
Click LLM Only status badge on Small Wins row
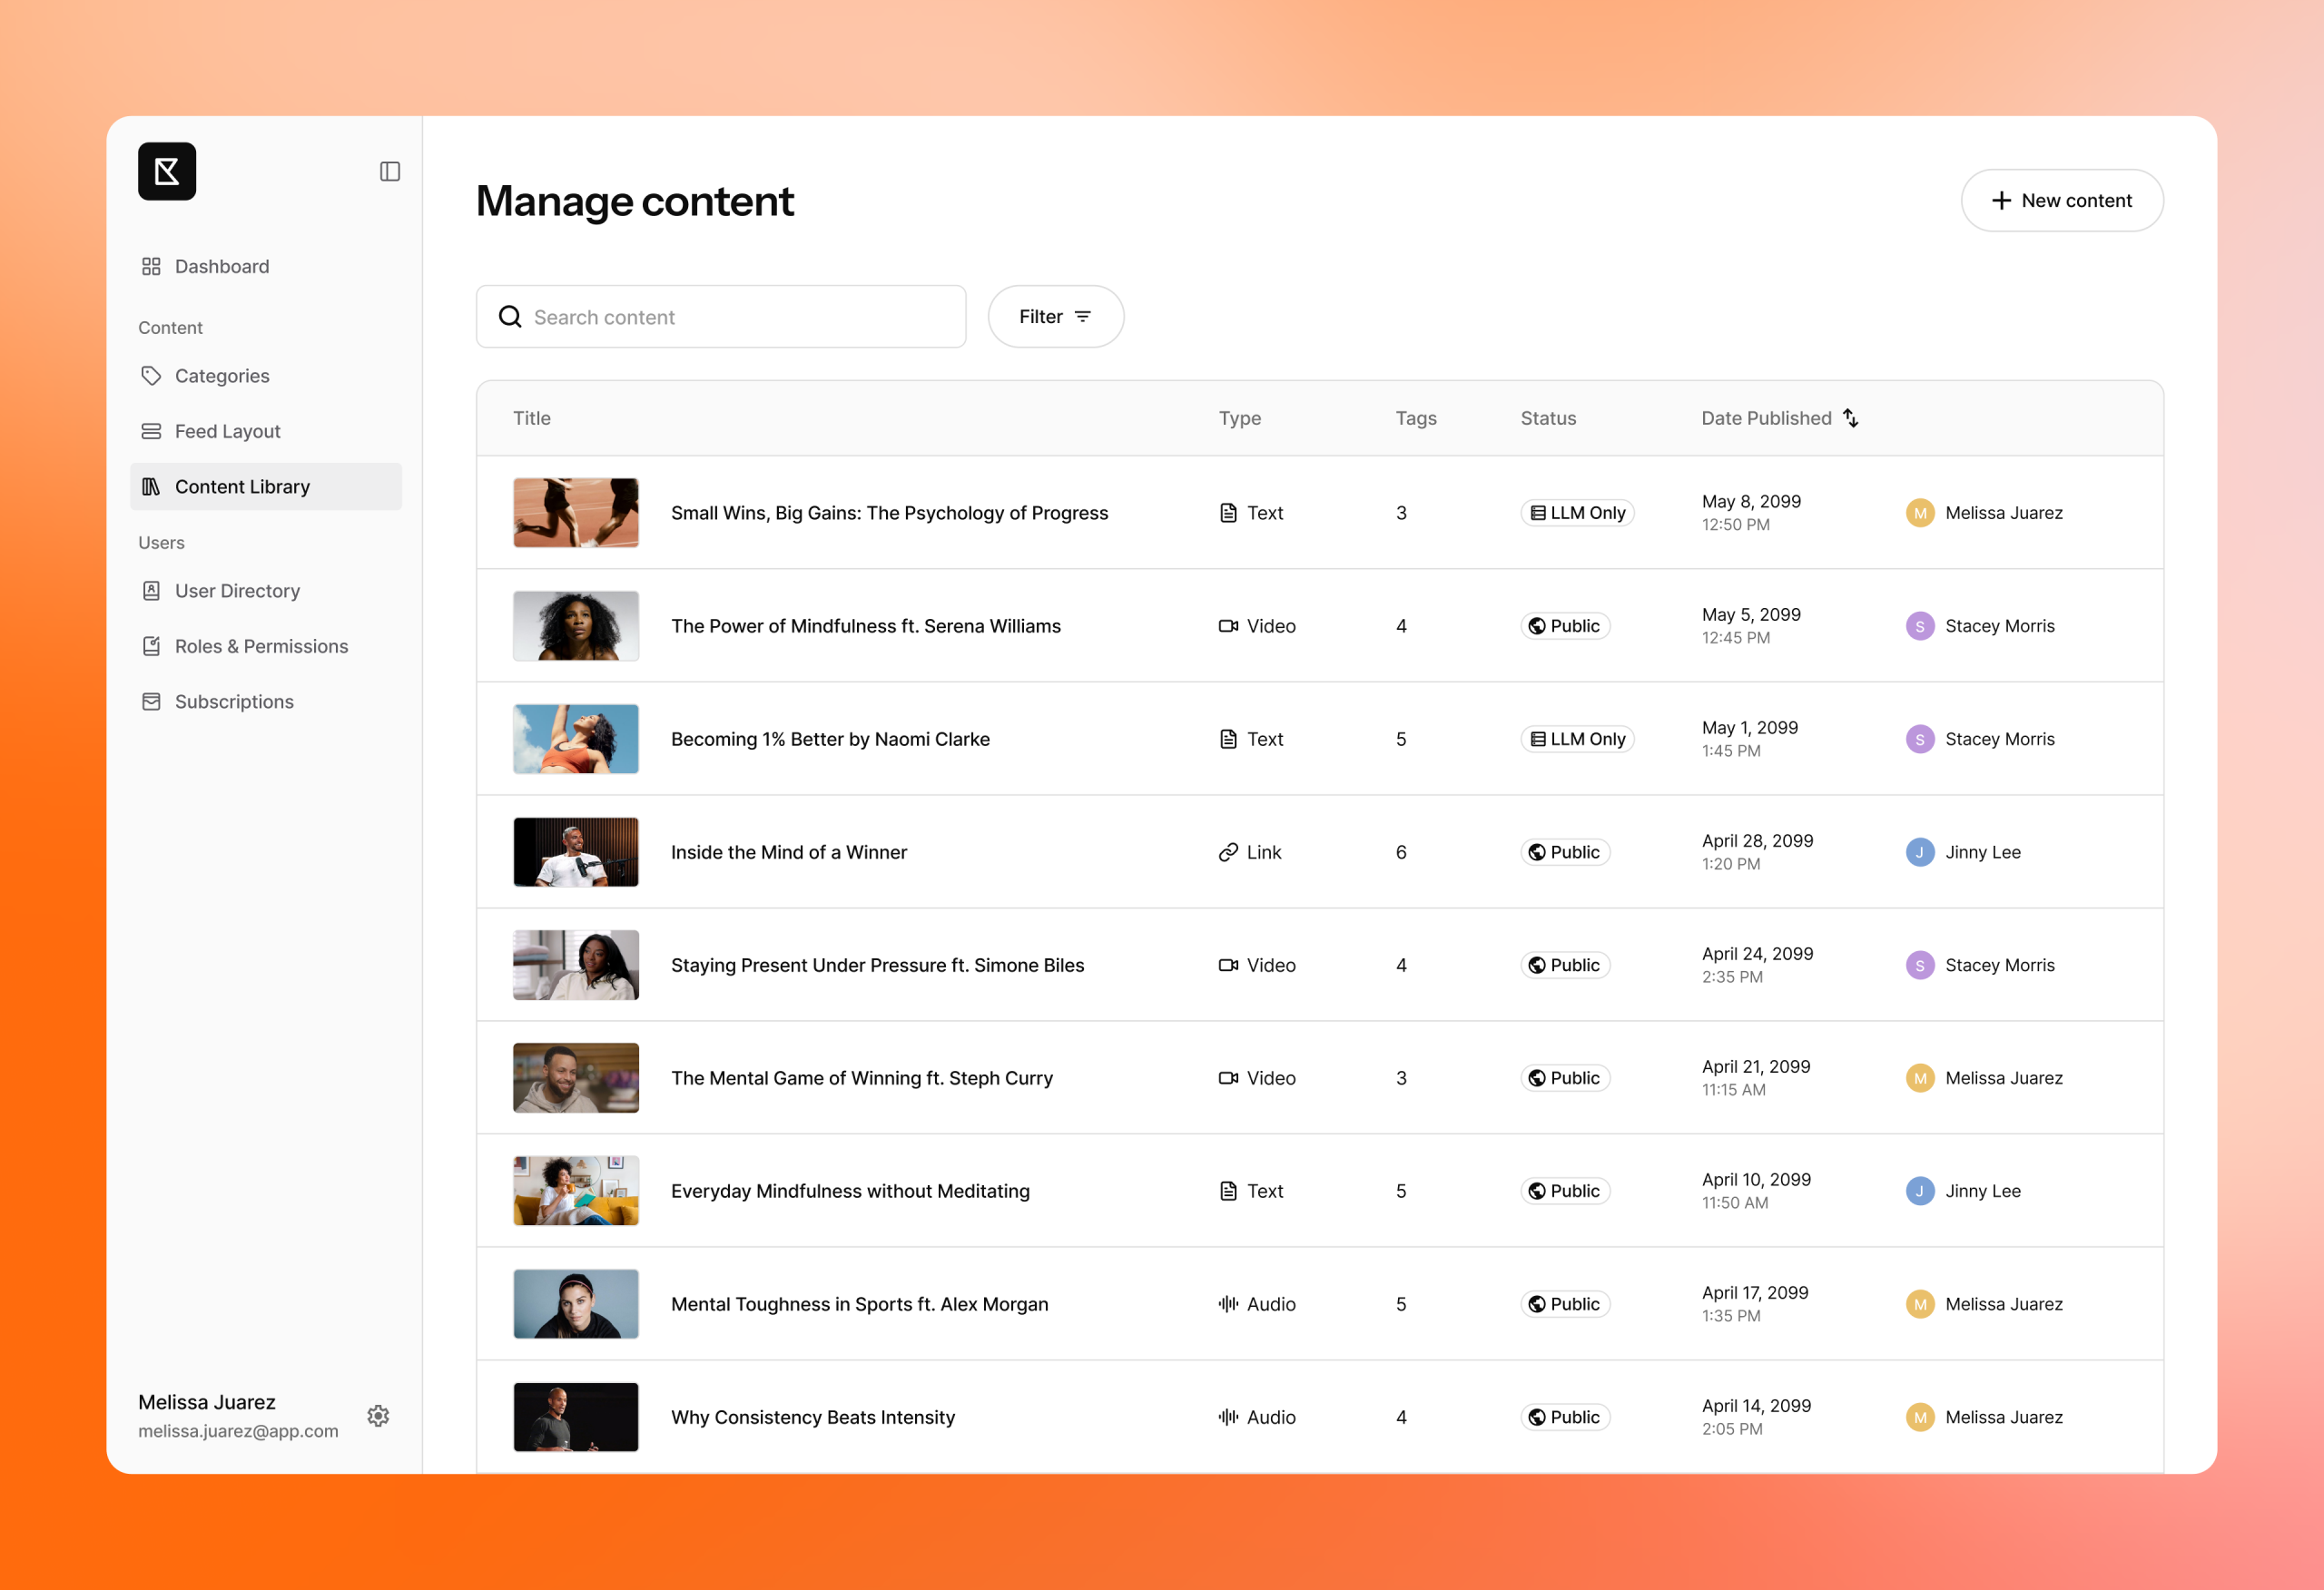click(1577, 513)
